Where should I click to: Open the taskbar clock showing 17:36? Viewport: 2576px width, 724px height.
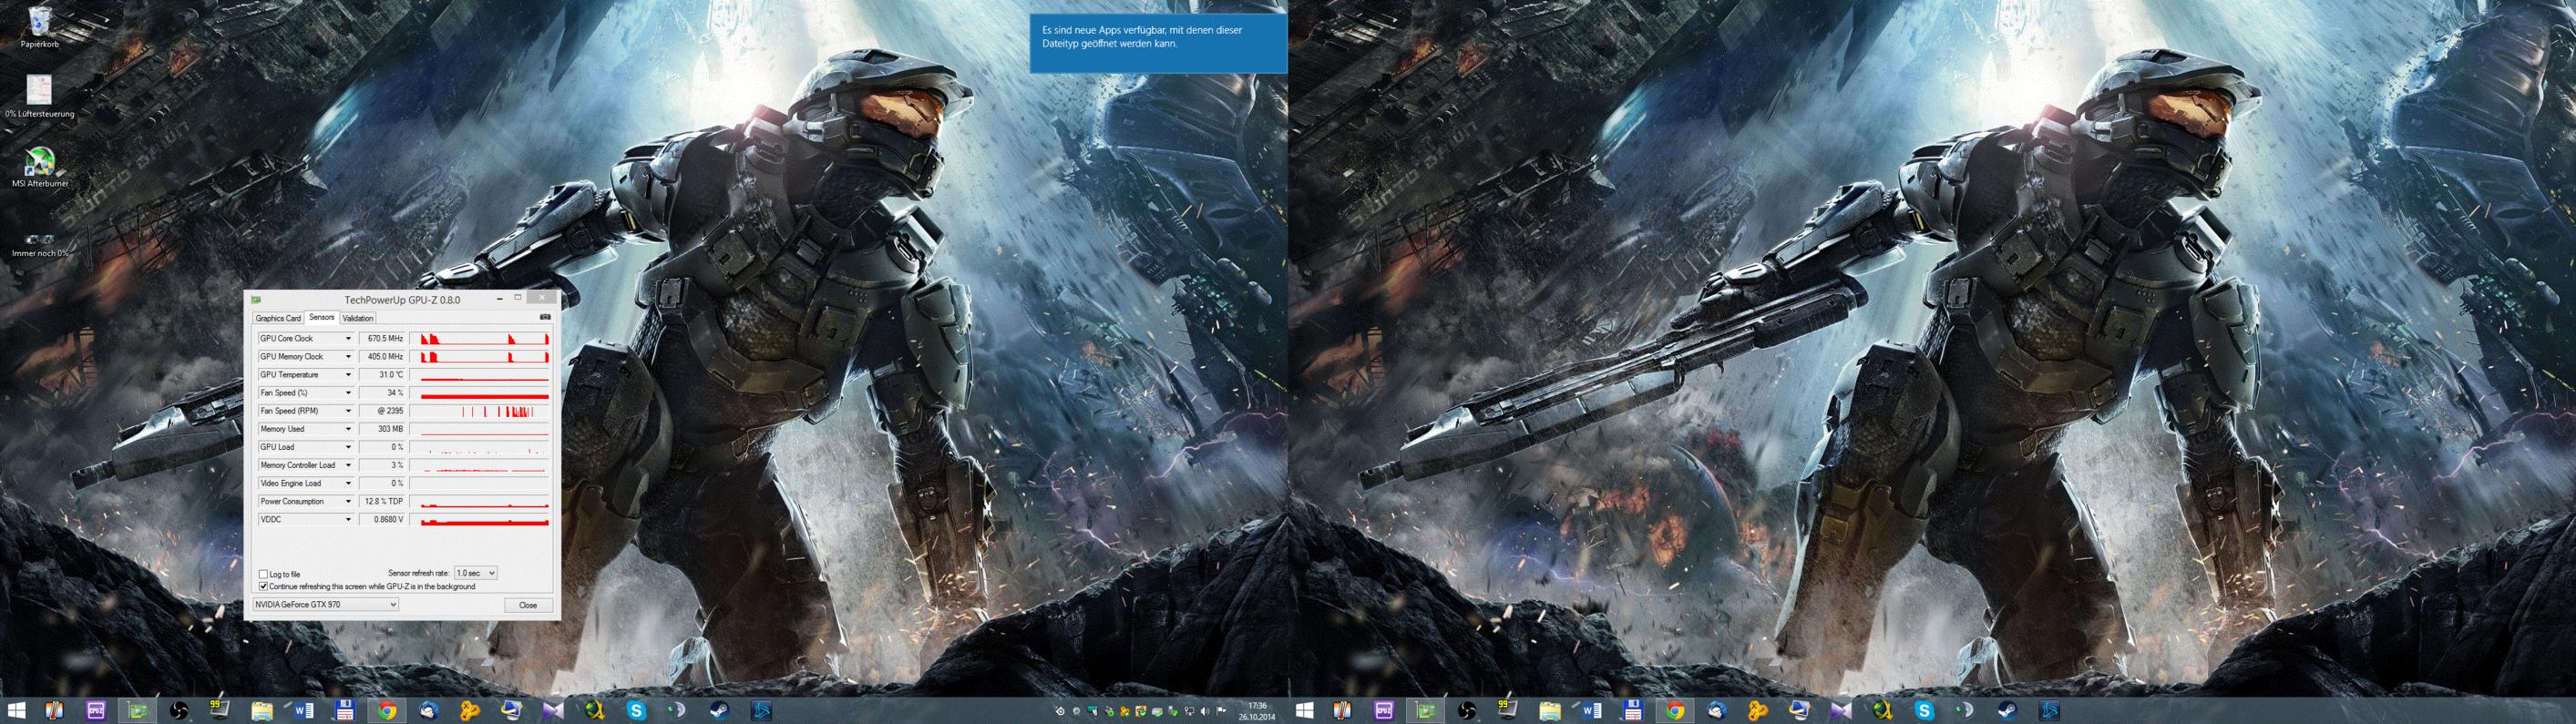point(1257,710)
